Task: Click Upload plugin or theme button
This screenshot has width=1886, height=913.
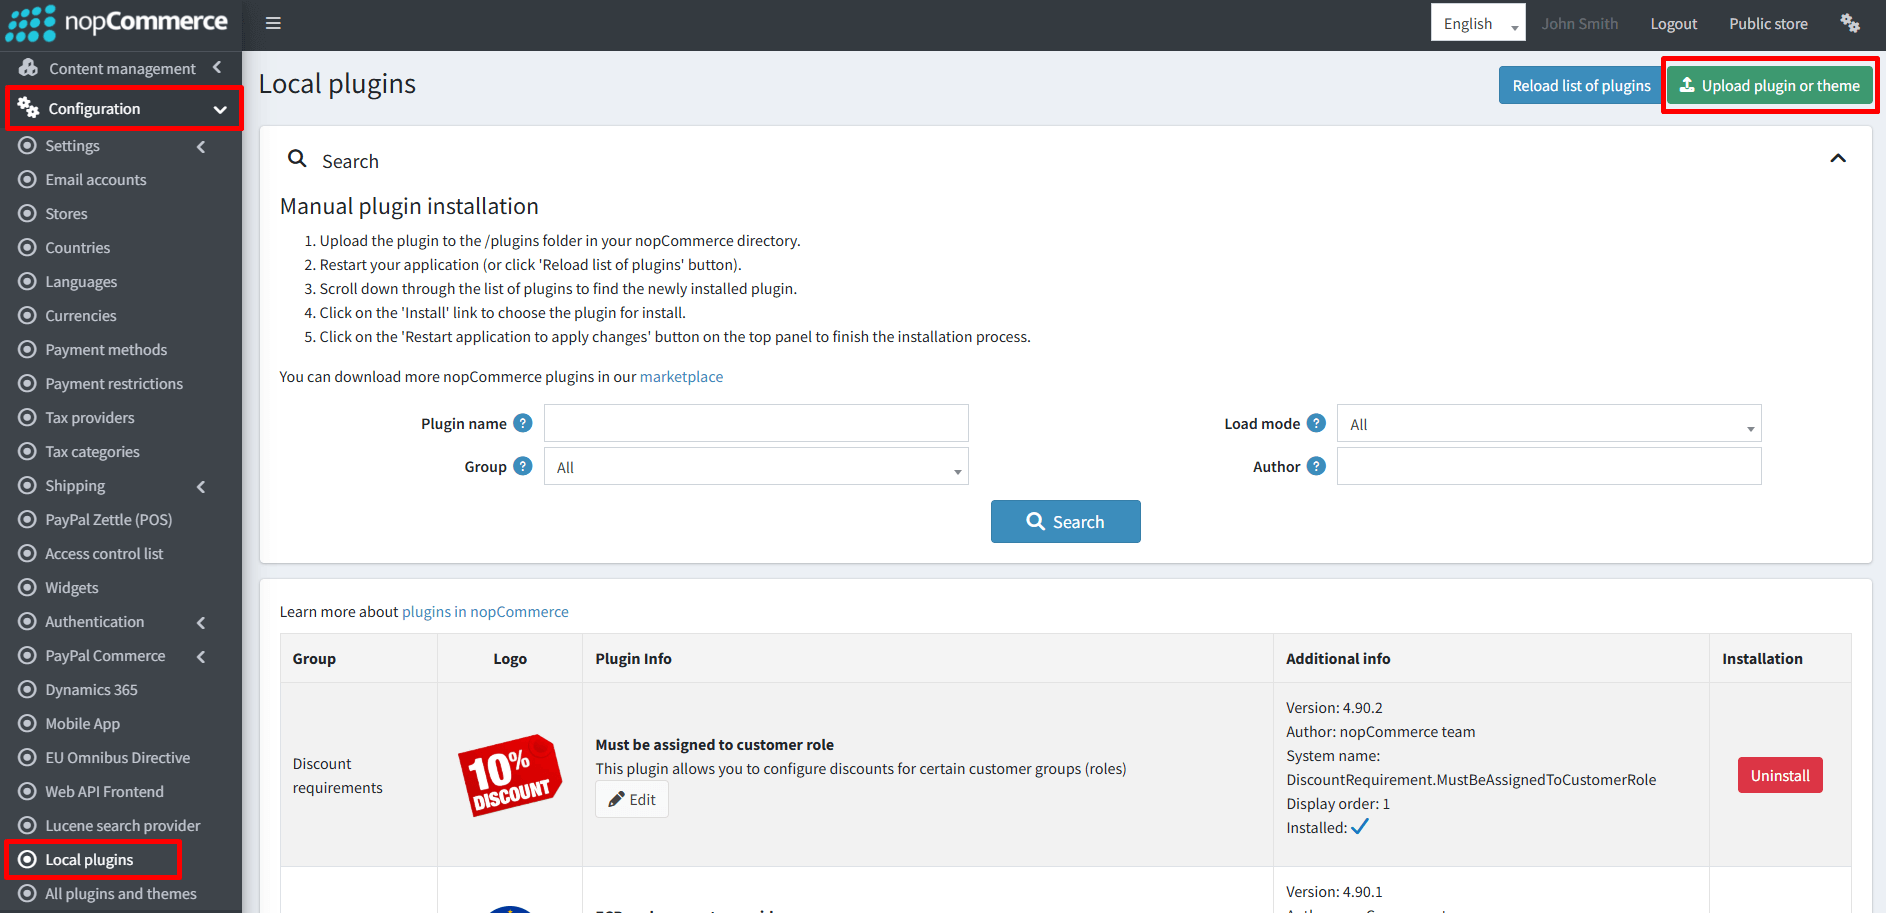Action: click(1769, 85)
